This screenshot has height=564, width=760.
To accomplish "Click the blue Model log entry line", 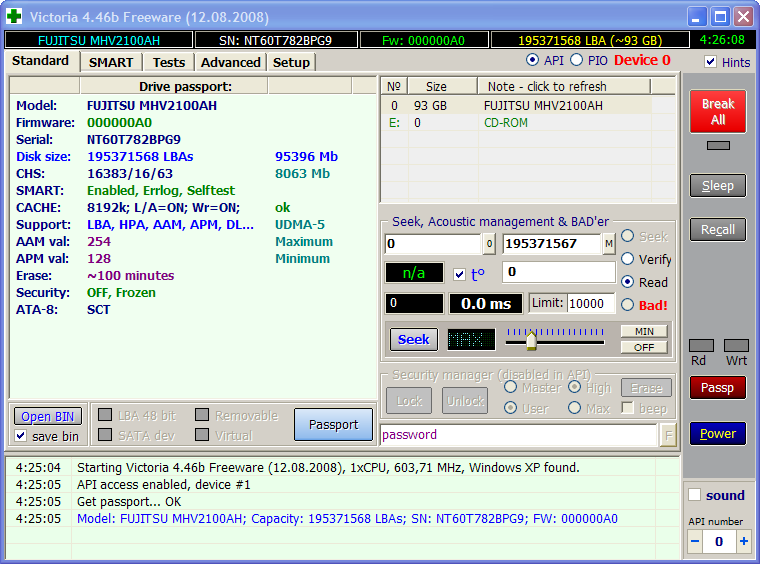I will 347,518.
